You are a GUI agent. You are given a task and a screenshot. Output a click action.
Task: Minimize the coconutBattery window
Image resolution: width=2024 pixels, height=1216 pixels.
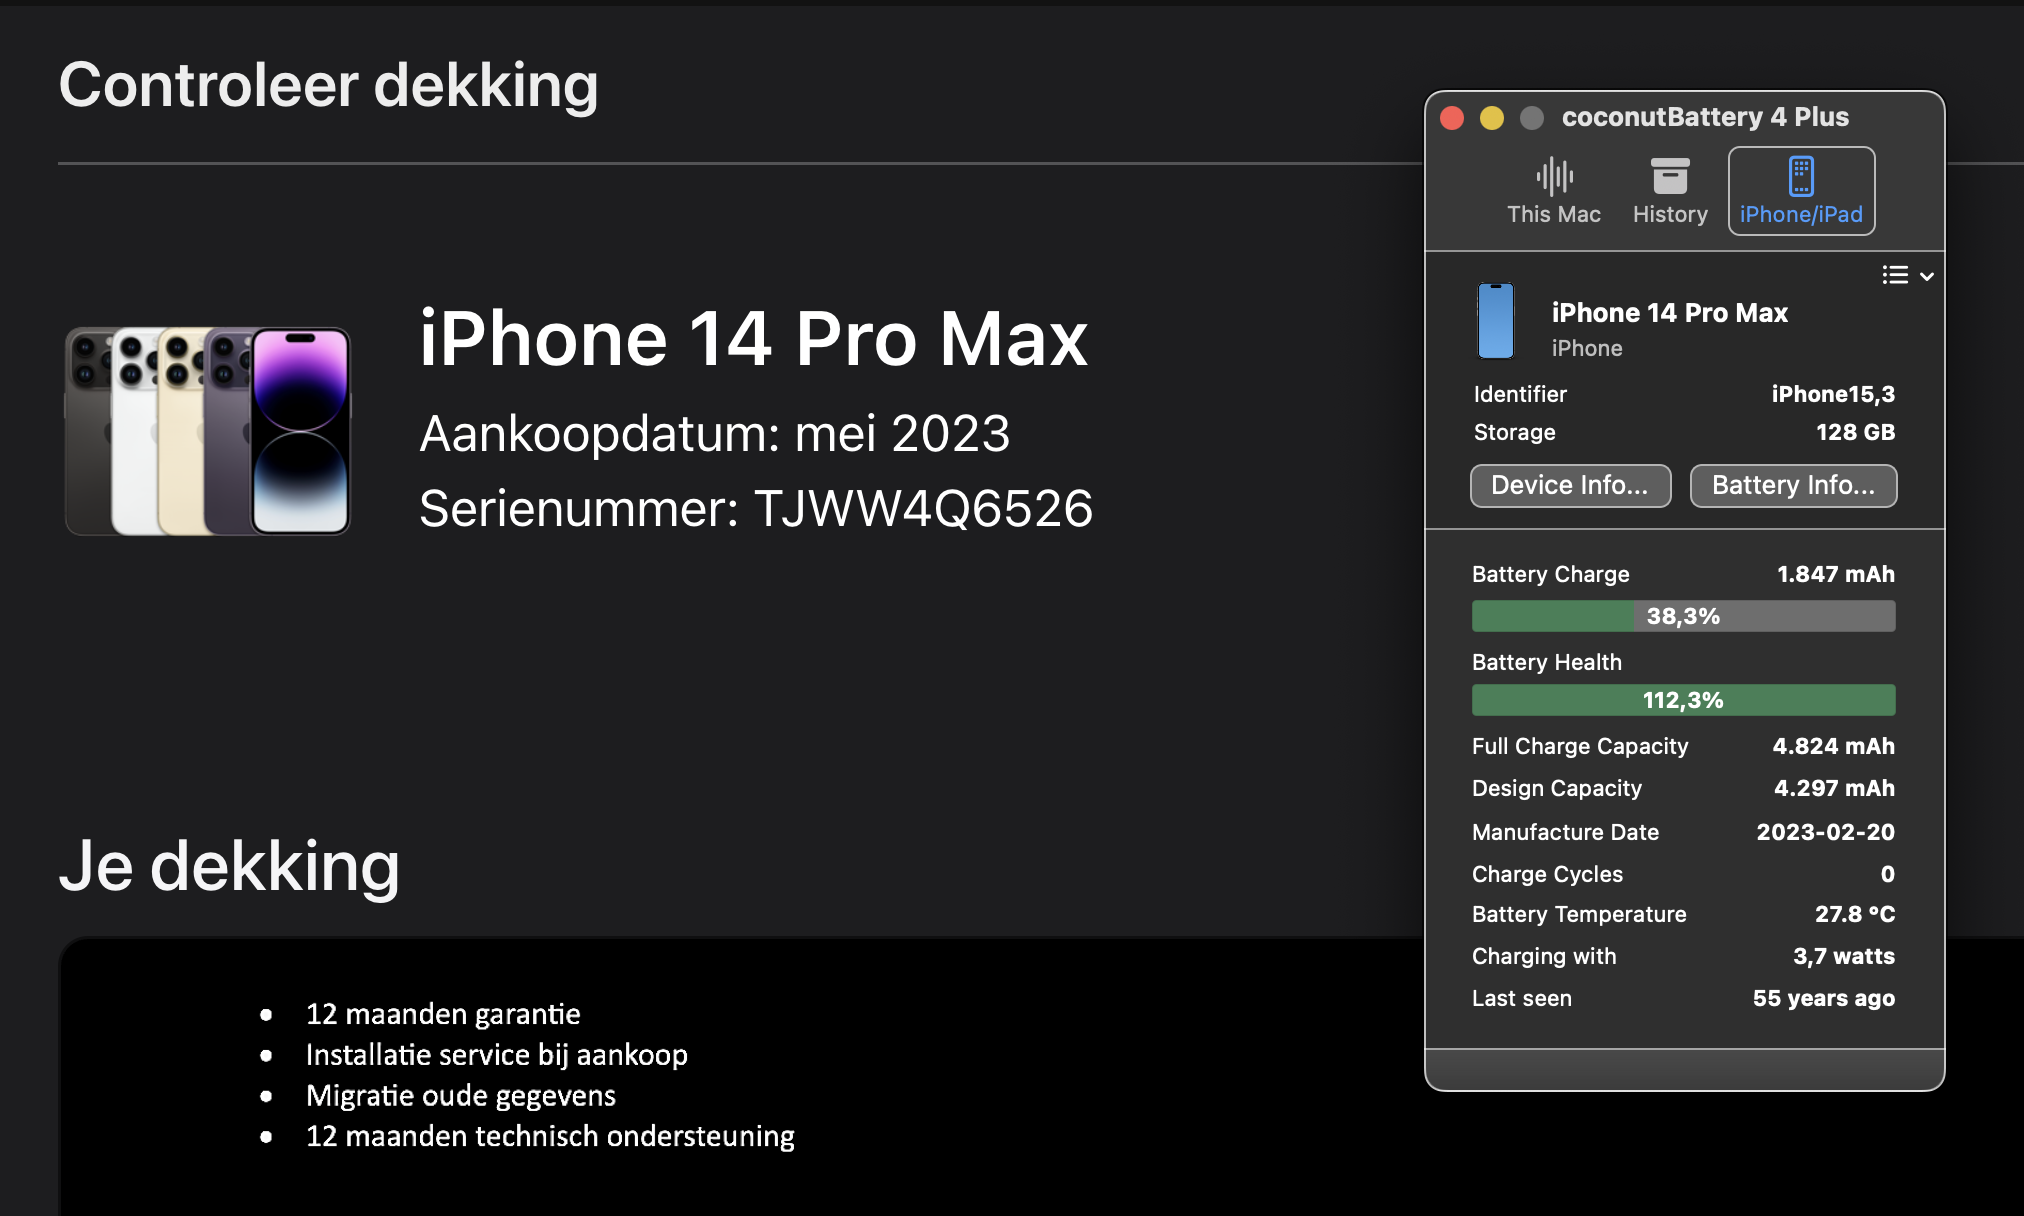[1491, 118]
